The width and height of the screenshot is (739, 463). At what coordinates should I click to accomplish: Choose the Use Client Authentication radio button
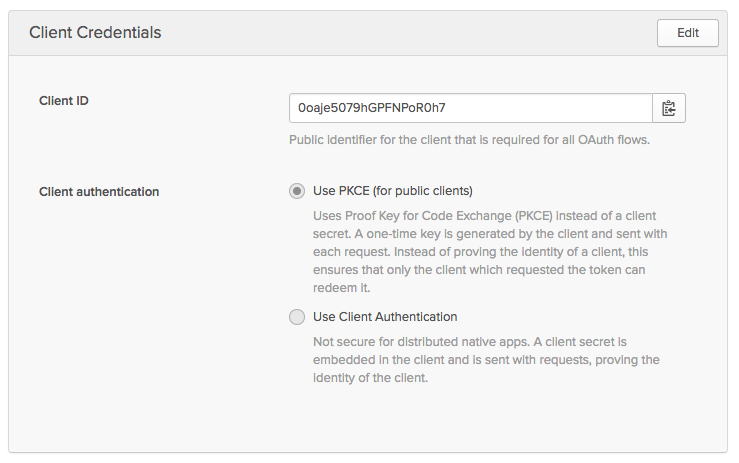(x=297, y=317)
